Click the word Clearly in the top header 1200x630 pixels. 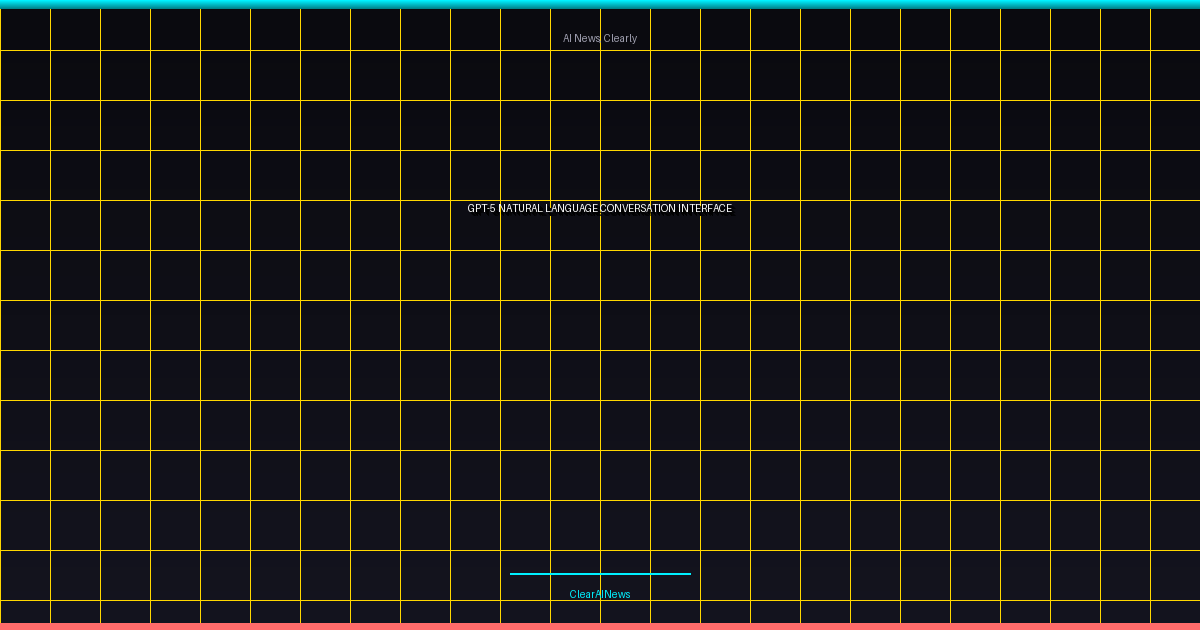620,38
